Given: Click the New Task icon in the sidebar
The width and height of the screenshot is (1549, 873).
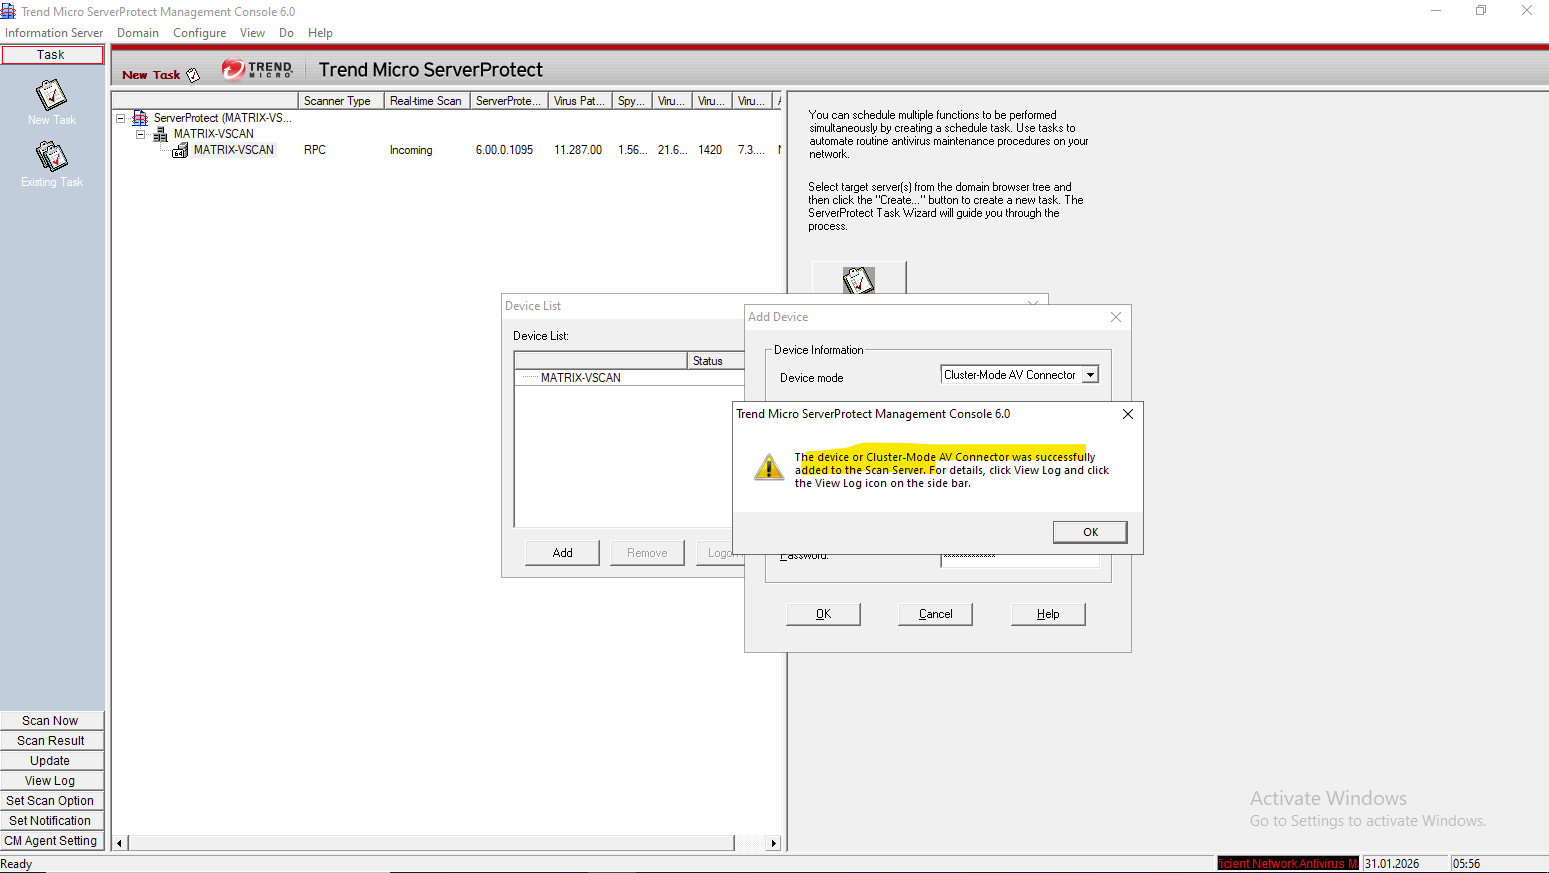Looking at the screenshot, I should 51,95.
